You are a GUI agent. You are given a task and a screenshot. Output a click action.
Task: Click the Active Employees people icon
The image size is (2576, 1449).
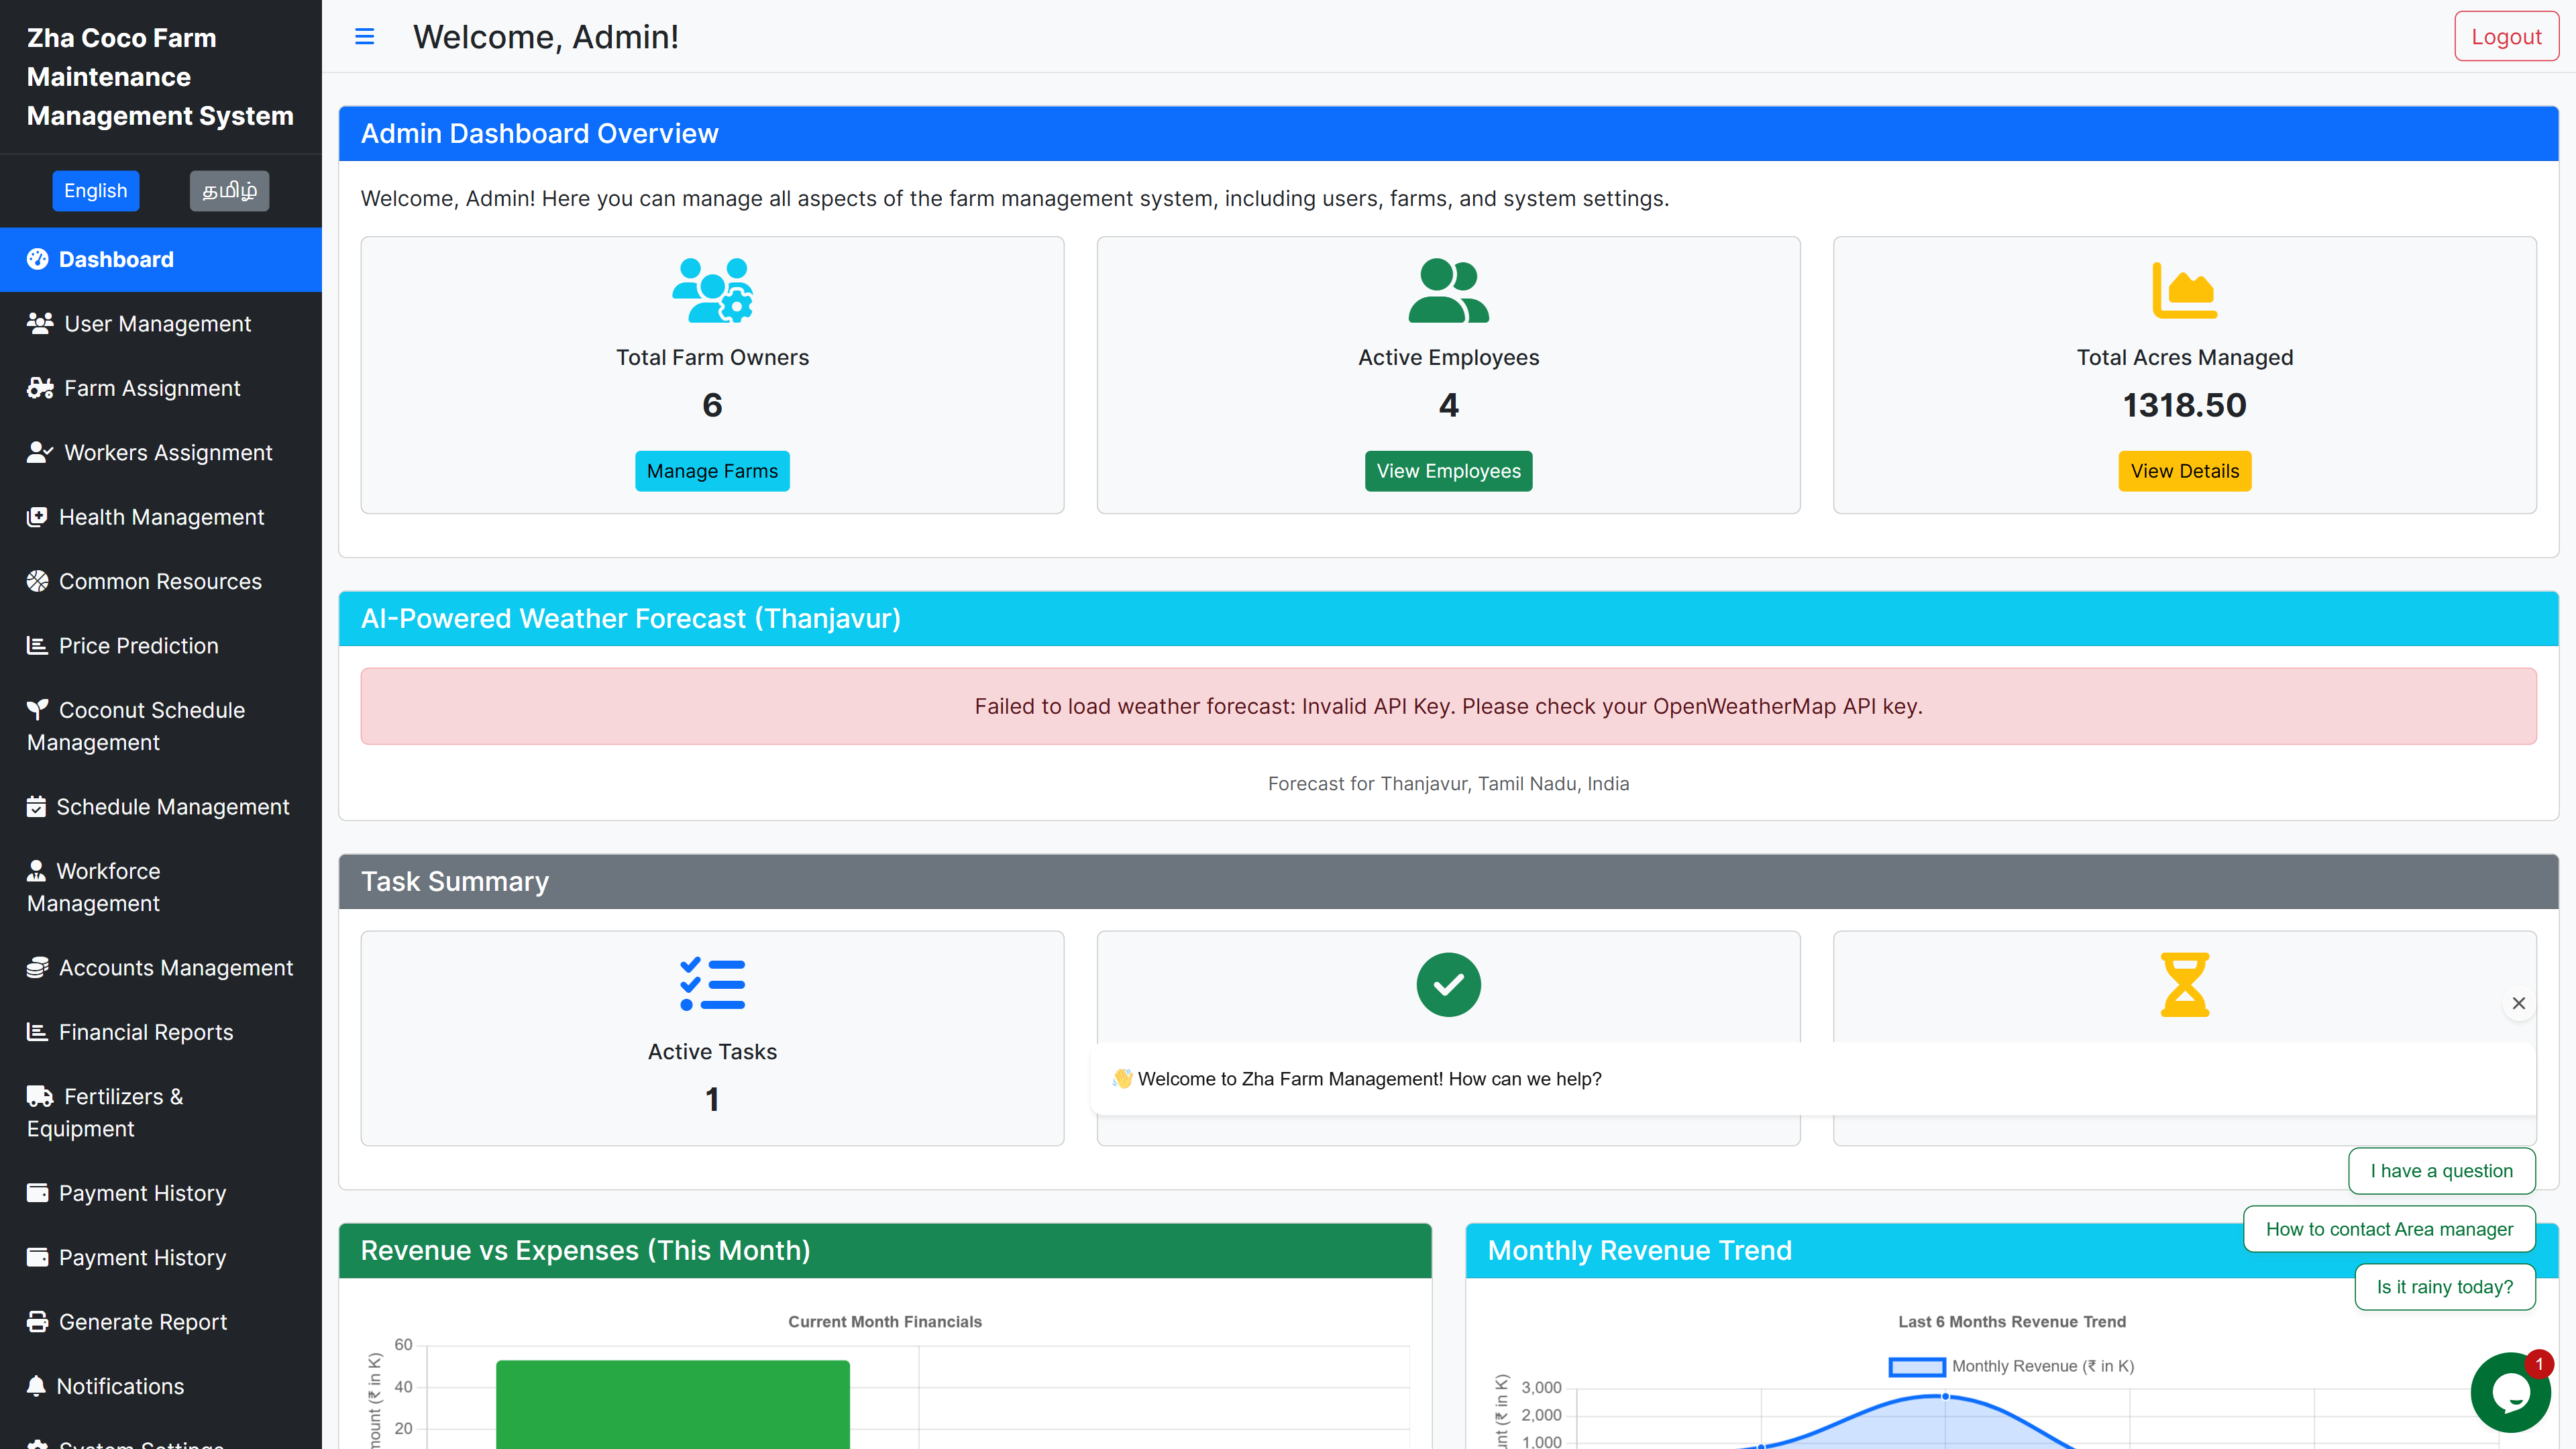pyautogui.click(x=1448, y=290)
